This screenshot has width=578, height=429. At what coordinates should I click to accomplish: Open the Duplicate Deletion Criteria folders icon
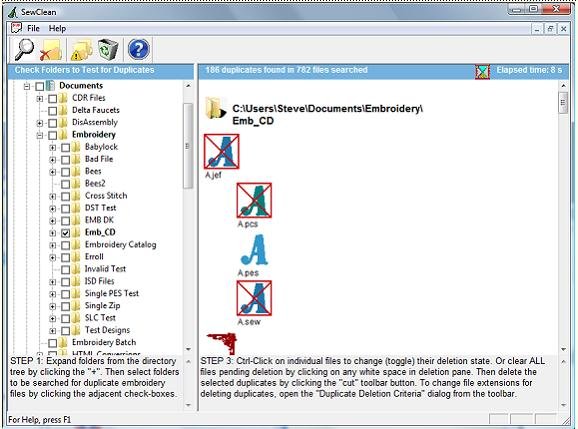(x=81, y=50)
